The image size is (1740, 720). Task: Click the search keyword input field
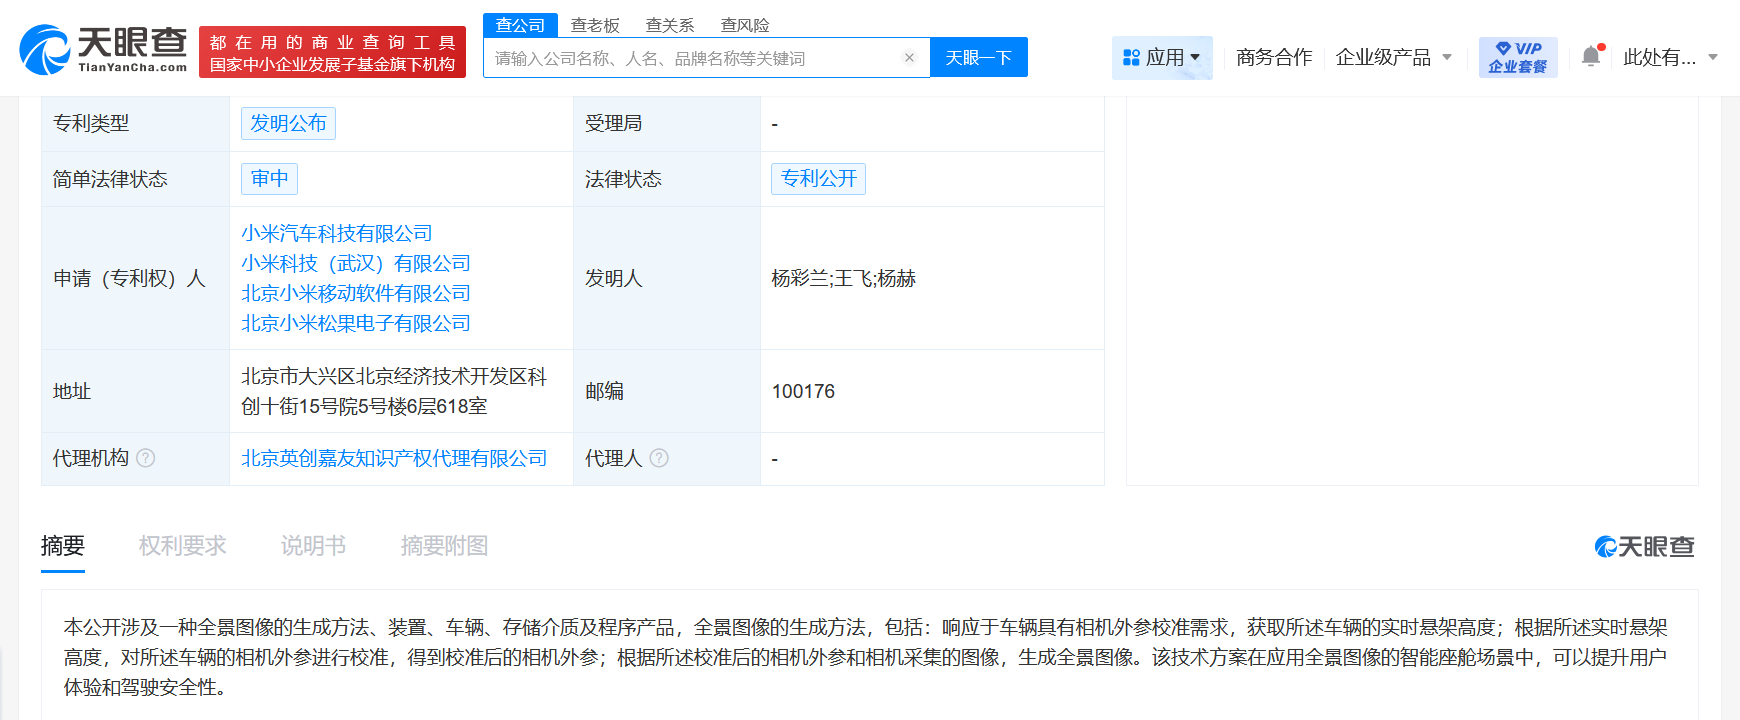point(695,58)
